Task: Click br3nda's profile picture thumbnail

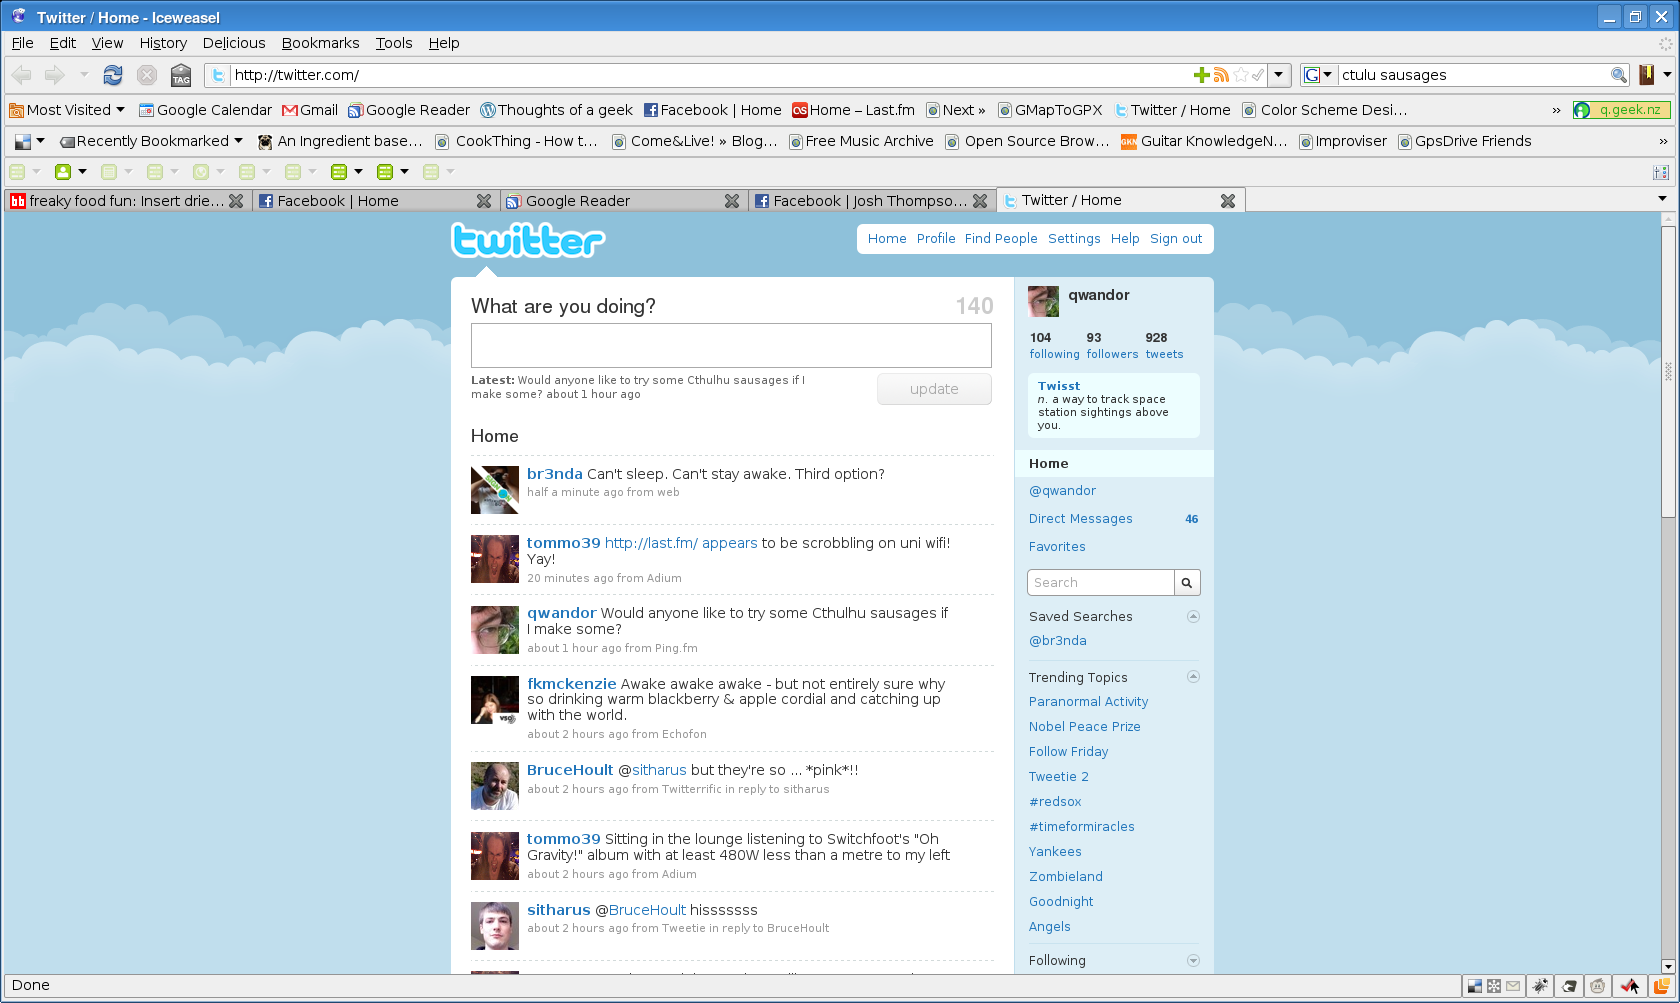Action: [494, 490]
